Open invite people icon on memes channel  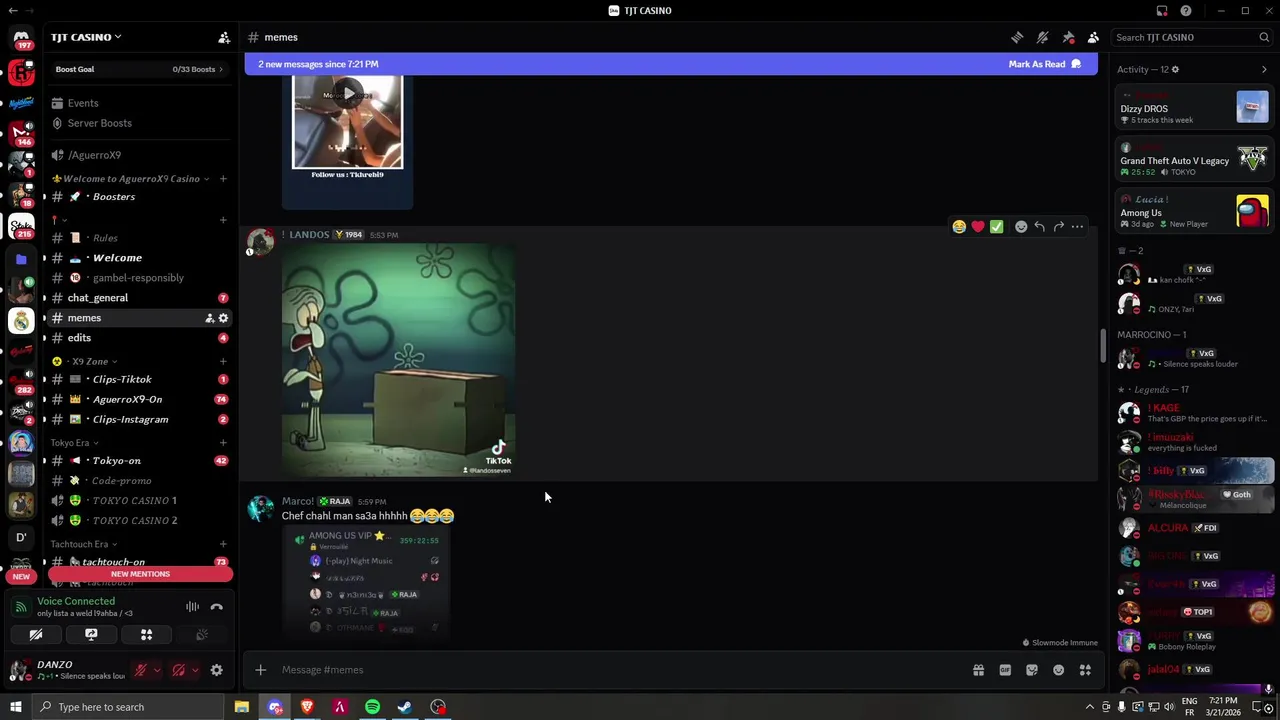[209, 318]
